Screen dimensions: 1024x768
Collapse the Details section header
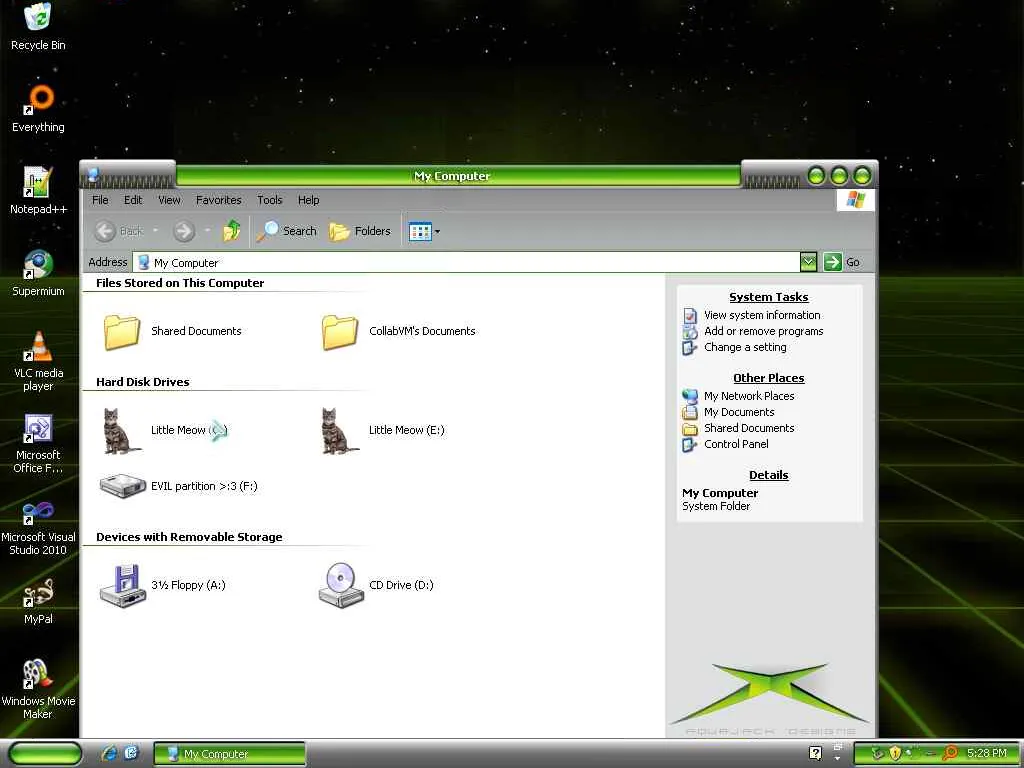click(x=769, y=475)
